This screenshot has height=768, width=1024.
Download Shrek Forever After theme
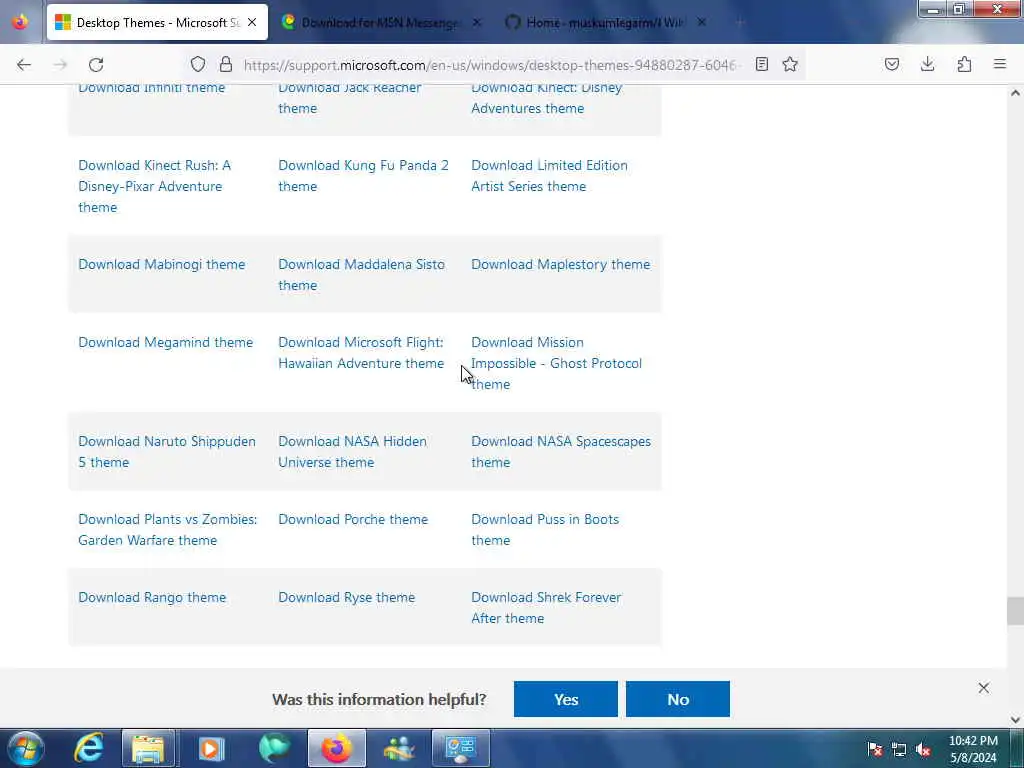[x=547, y=608]
